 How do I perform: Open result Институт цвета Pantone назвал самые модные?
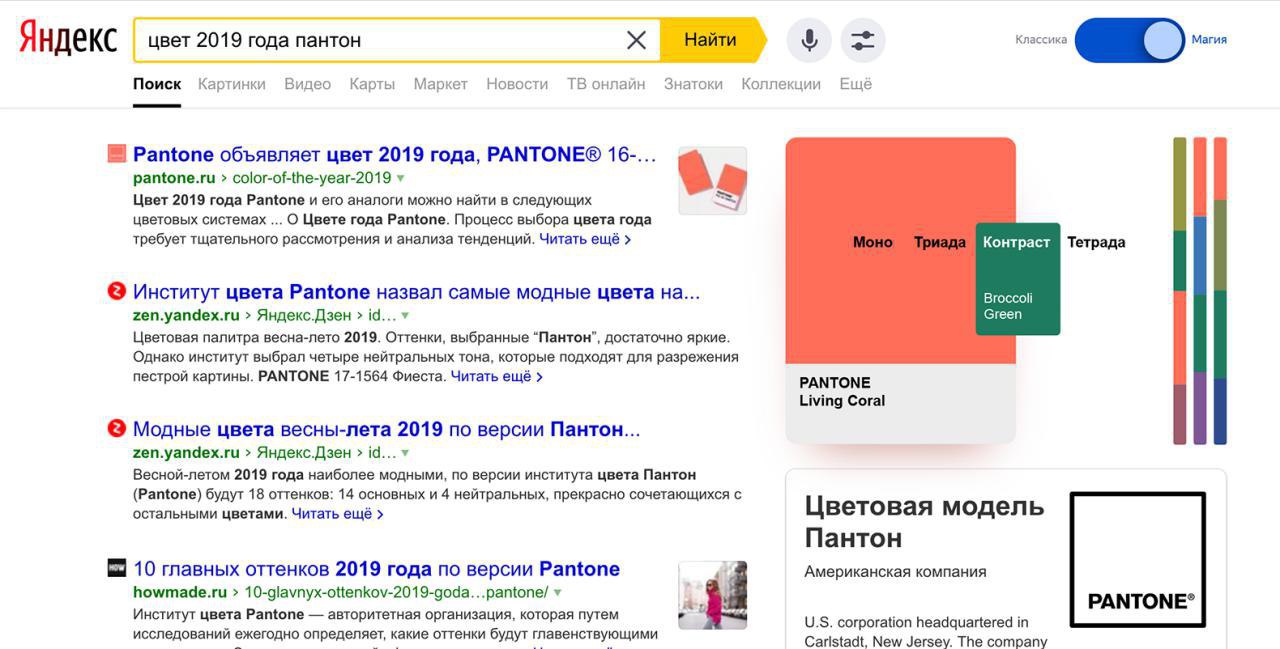[417, 292]
